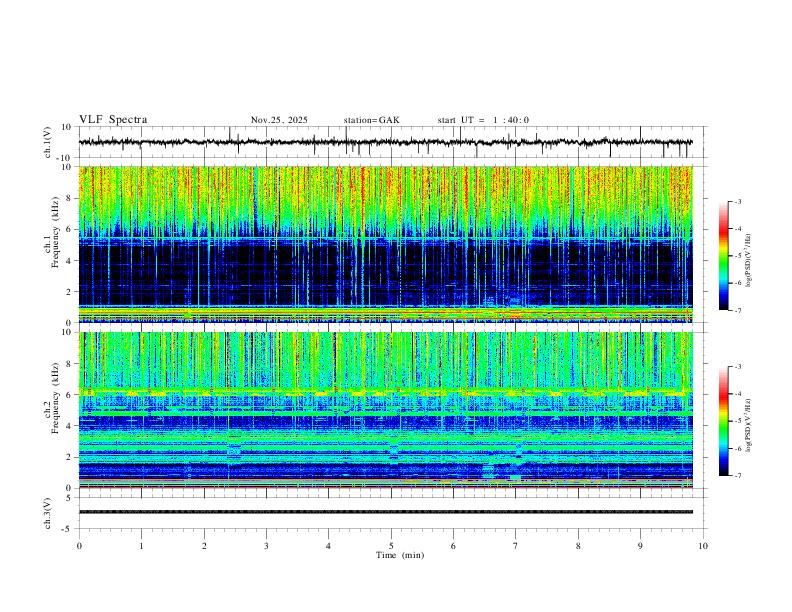Click the "-7" tick on ch.1 colorbar
Screen dimensions: 792x612
click(x=738, y=310)
